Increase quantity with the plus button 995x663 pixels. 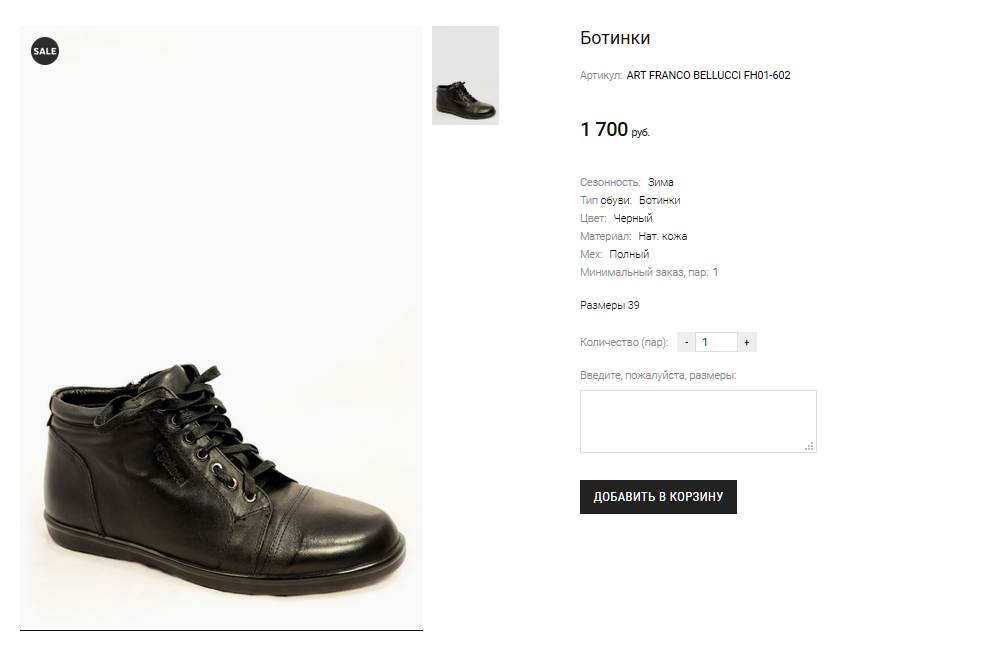tap(747, 342)
